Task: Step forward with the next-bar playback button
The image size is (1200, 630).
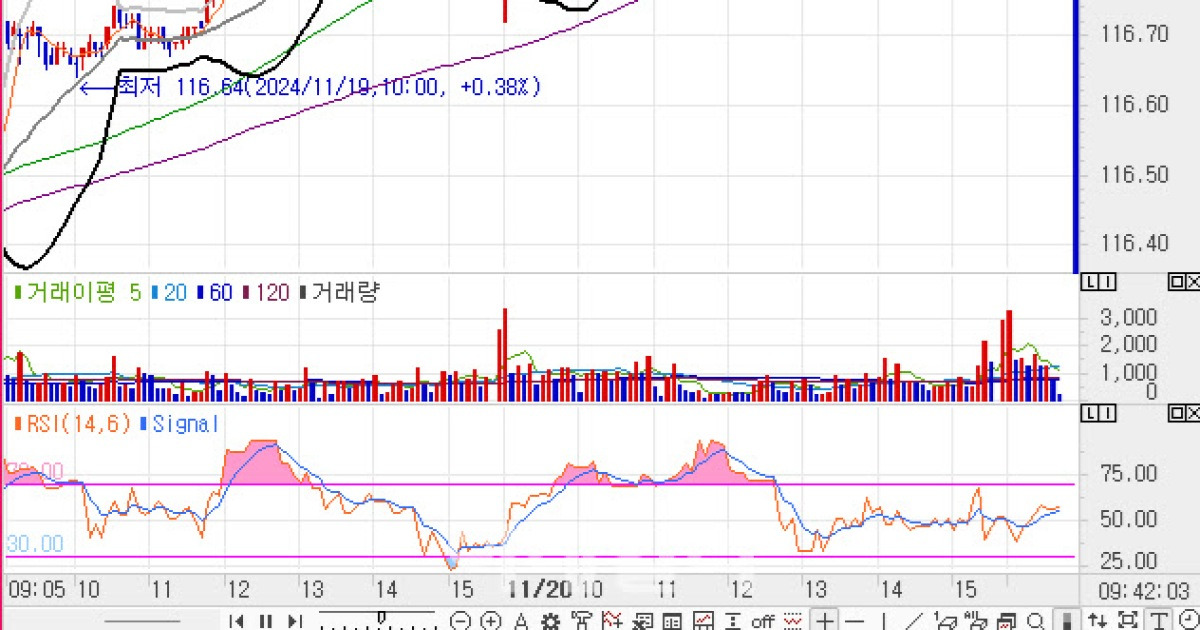Action: pyautogui.click(x=295, y=620)
